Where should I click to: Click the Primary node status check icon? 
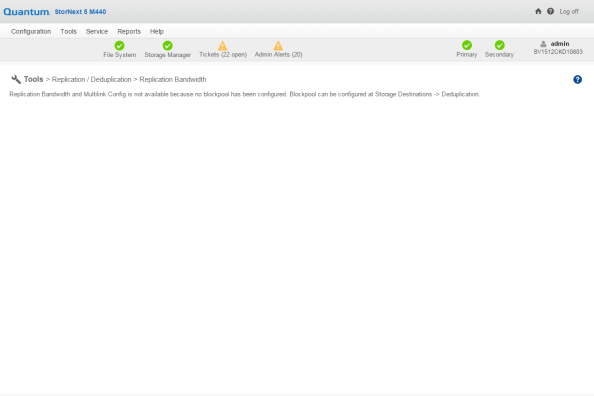pos(467,45)
